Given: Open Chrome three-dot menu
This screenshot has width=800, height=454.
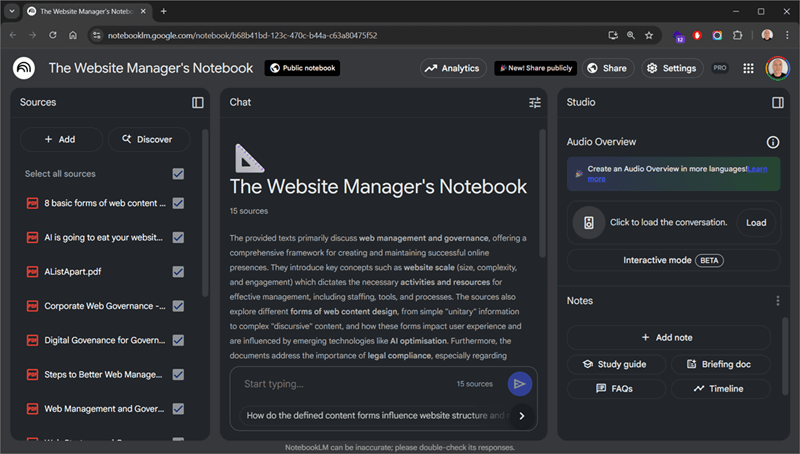Looking at the screenshot, I should 787,35.
